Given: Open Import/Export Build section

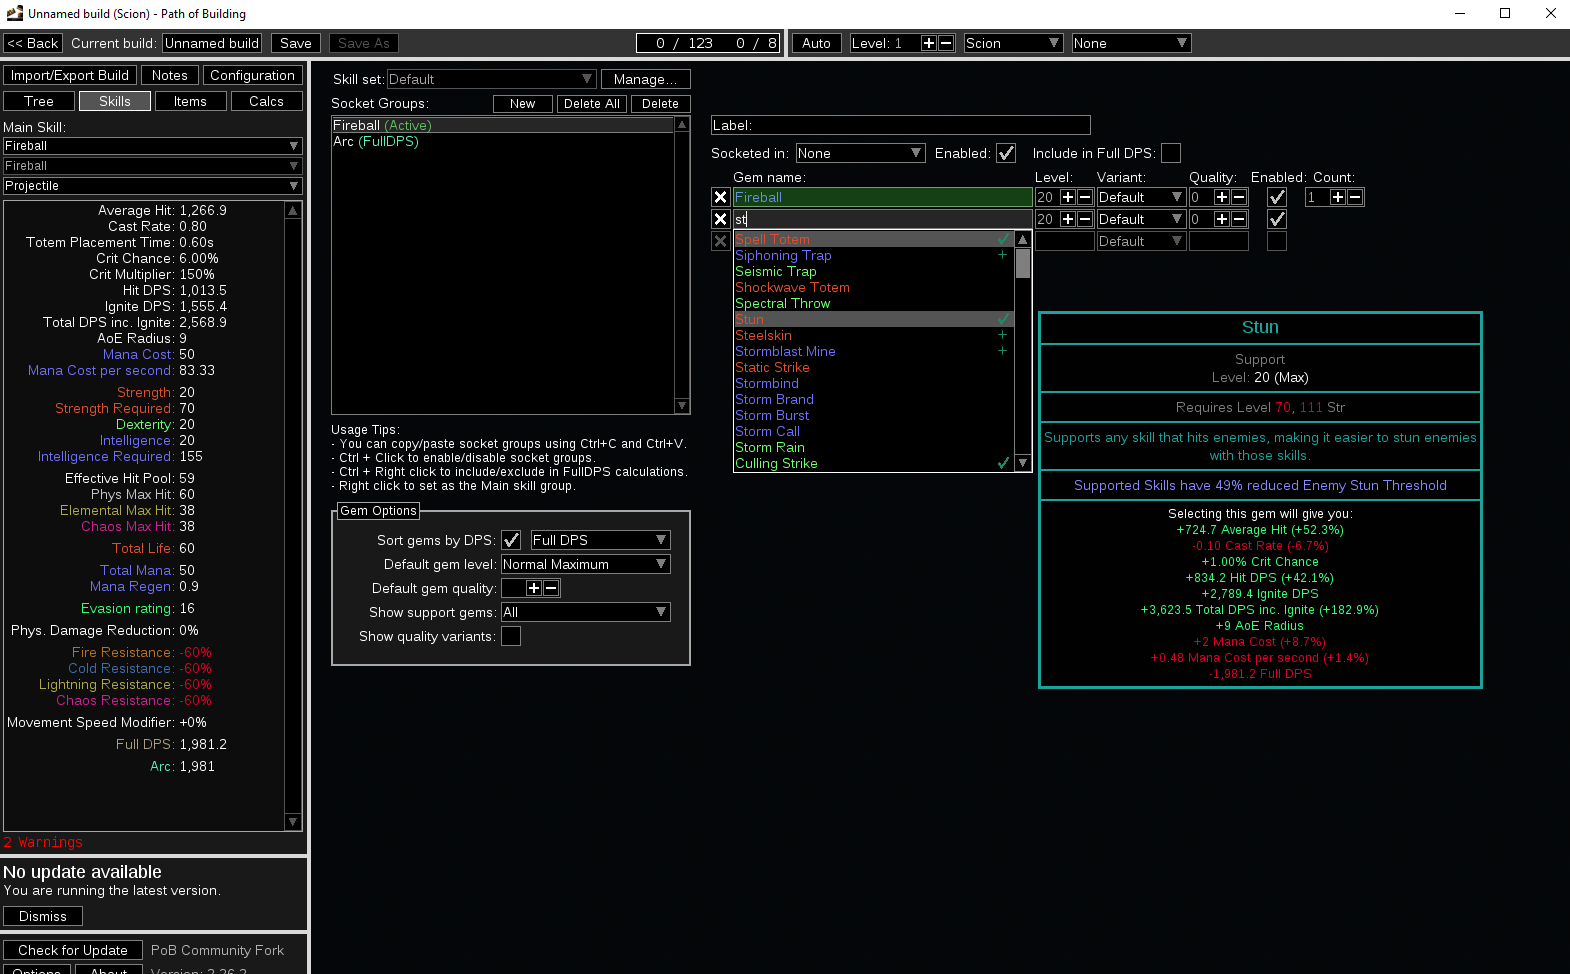Looking at the screenshot, I should point(70,75).
